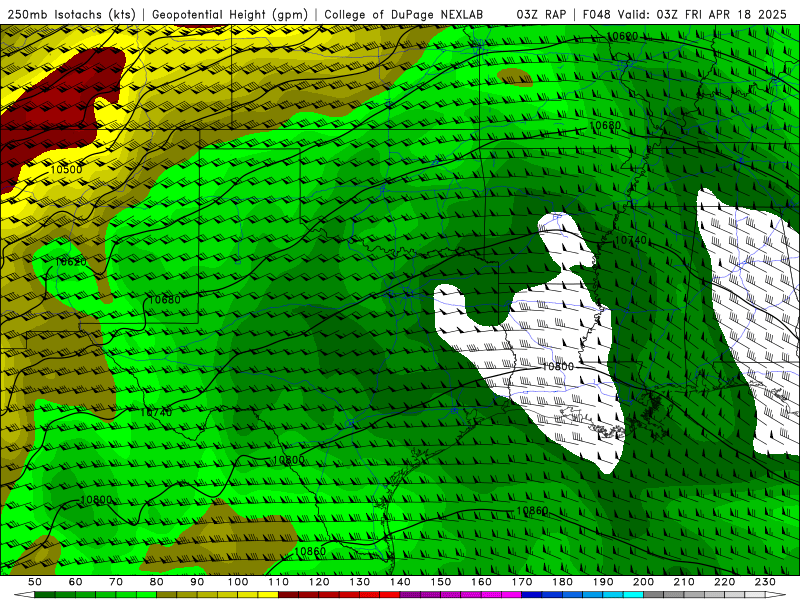Click the dark red swatch at 110 on color bar

coord(288,595)
